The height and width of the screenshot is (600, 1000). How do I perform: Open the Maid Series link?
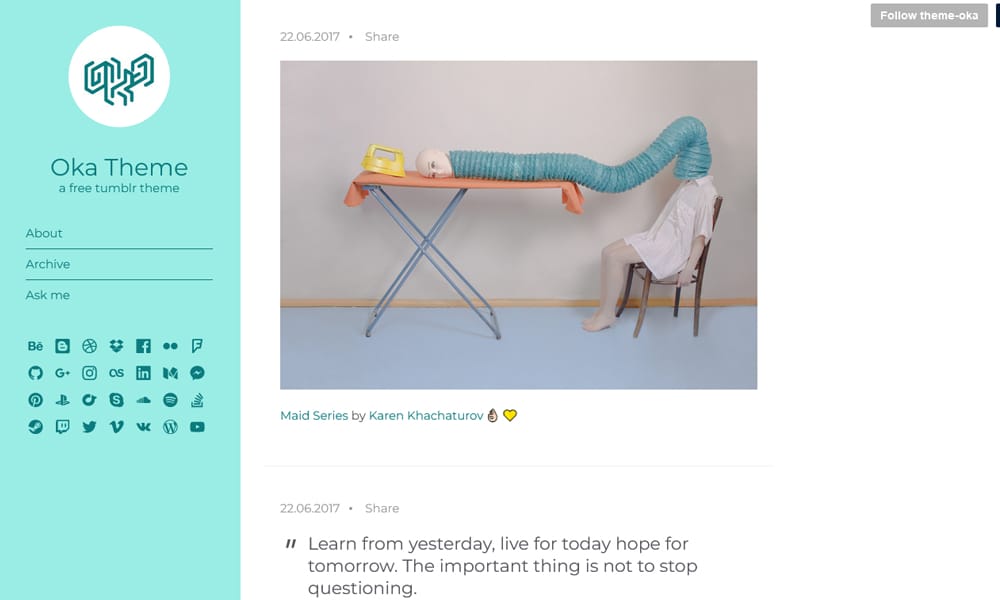tap(314, 416)
